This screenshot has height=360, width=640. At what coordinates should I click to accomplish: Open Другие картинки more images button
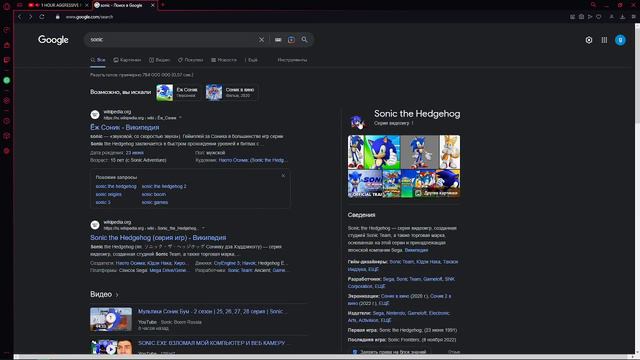point(436,193)
